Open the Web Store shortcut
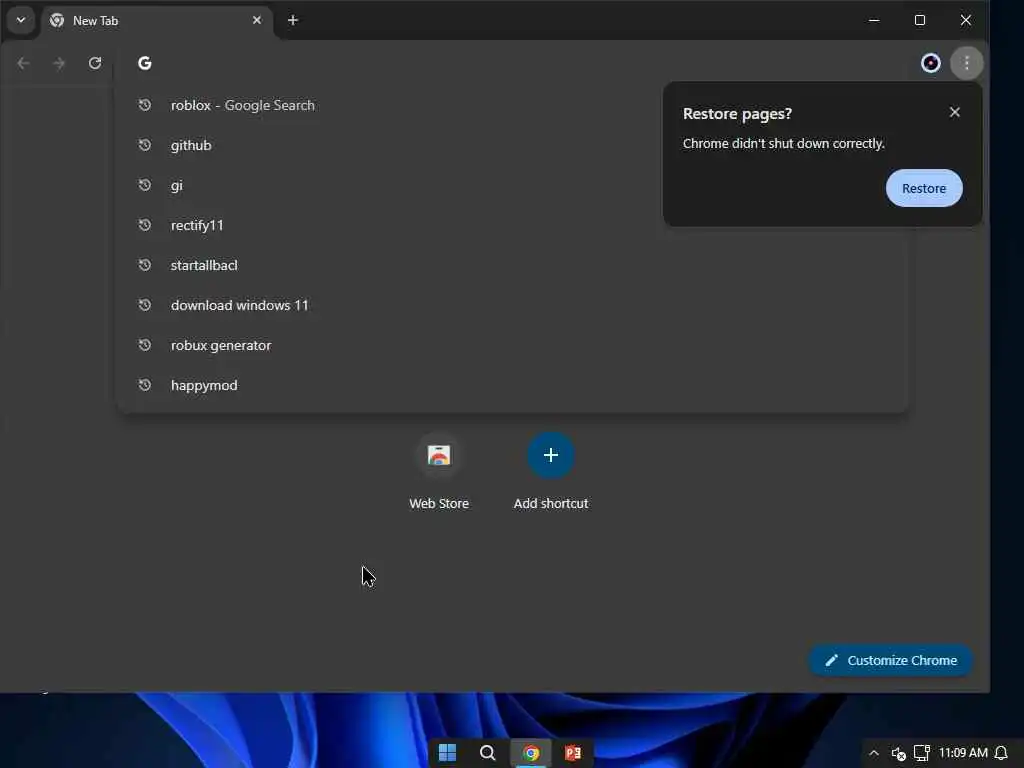The image size is (1024, 768). pyautogui.click(x=439, y=472)
